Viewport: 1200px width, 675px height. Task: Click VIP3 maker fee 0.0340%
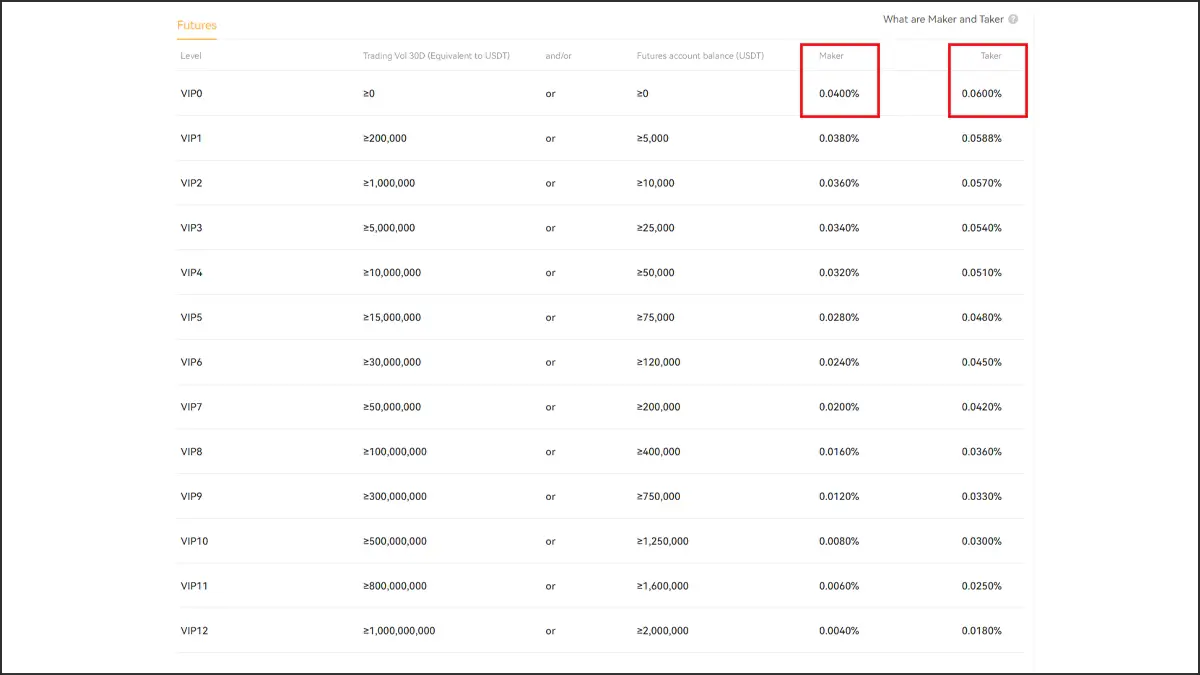pyautogui.click(x=839, y=228)
